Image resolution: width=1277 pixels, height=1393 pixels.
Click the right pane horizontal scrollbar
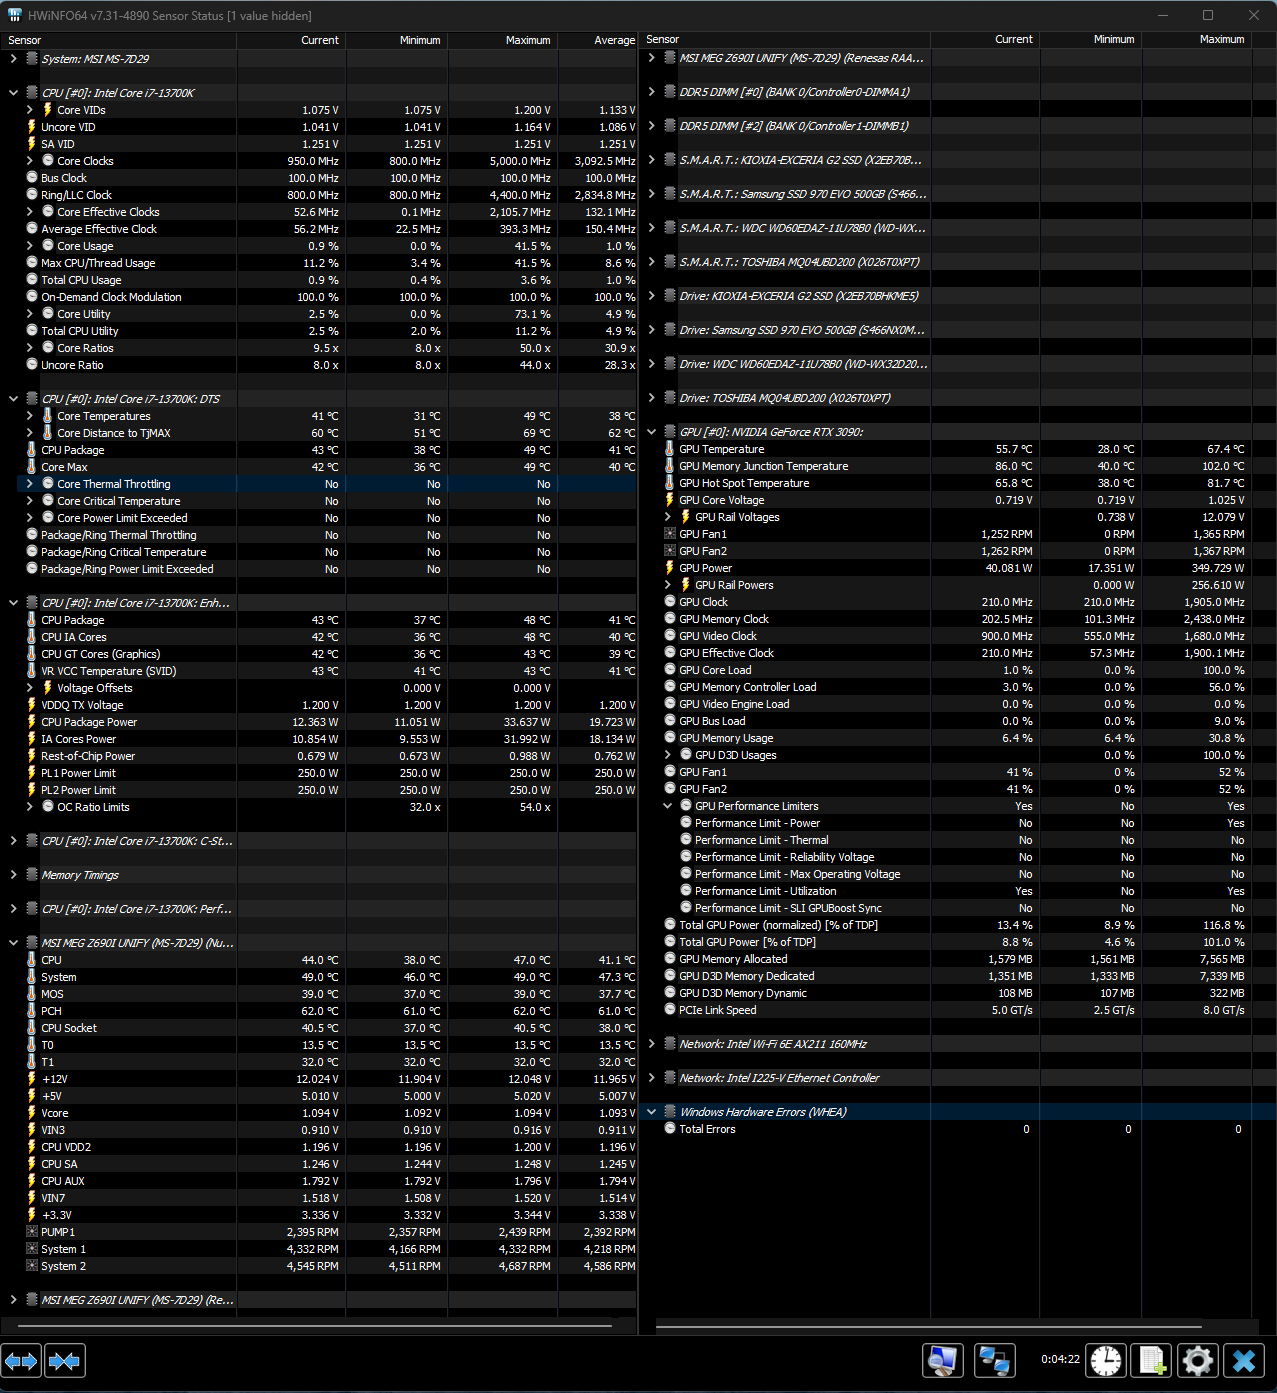(929, 1327)
